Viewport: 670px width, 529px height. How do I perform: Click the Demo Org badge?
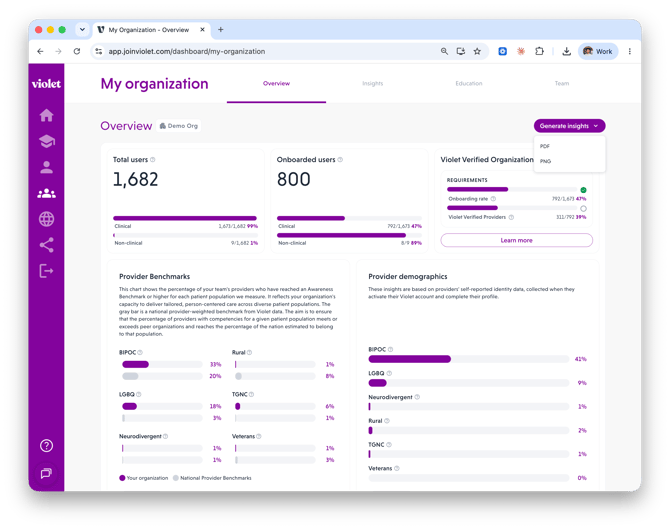(x=179, y=126)
